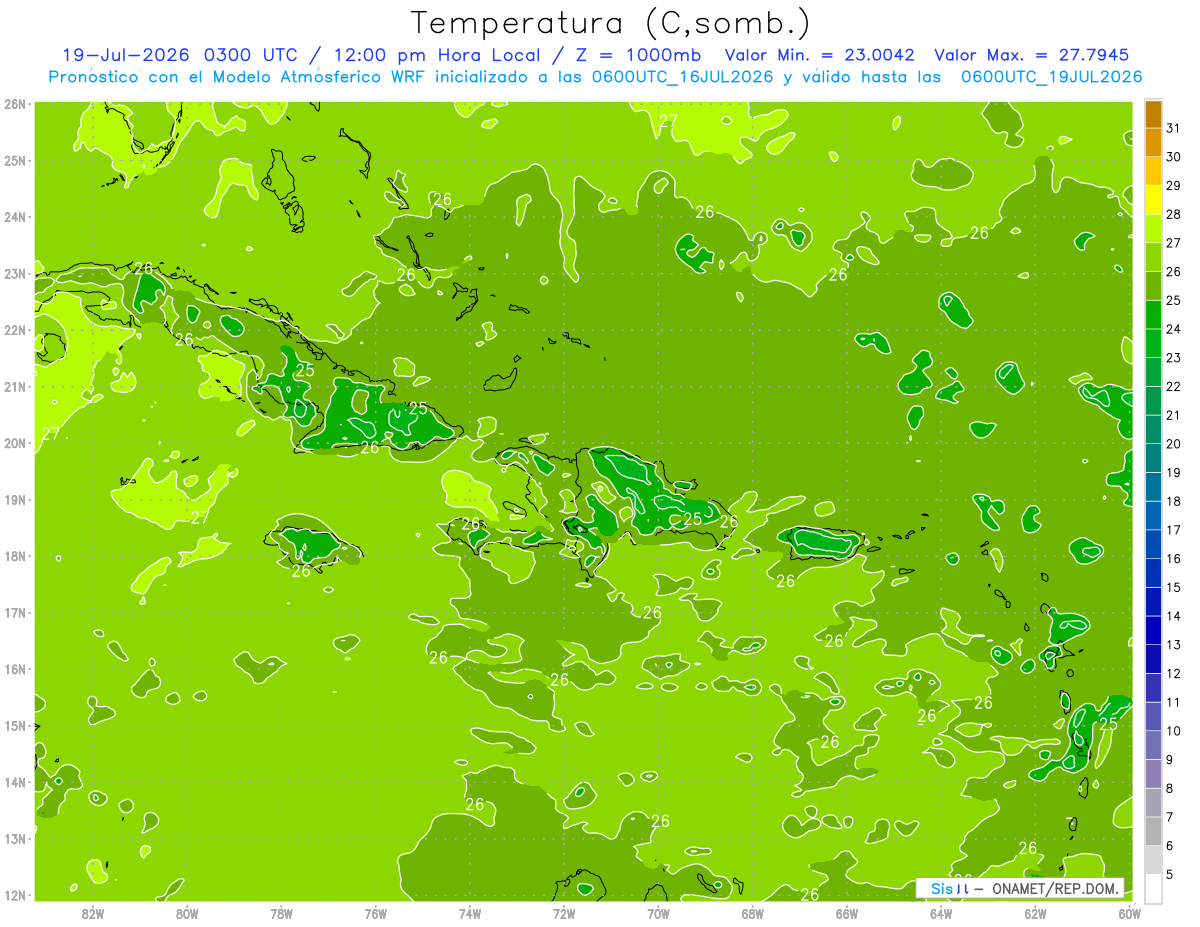Click the 72W longitude axis label

click(x=564, y=913)
